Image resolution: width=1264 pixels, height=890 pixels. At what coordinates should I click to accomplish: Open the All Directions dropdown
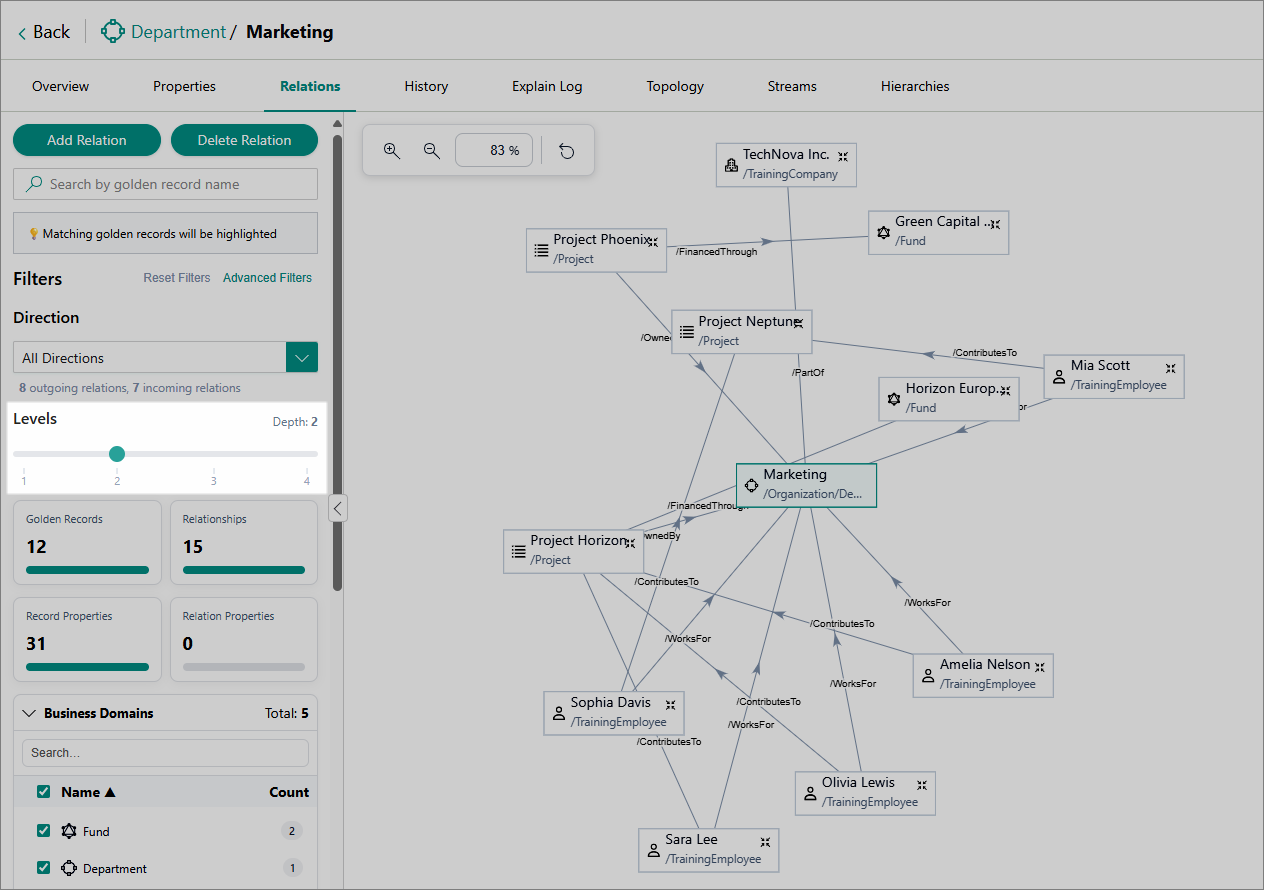tap(302, 358)
